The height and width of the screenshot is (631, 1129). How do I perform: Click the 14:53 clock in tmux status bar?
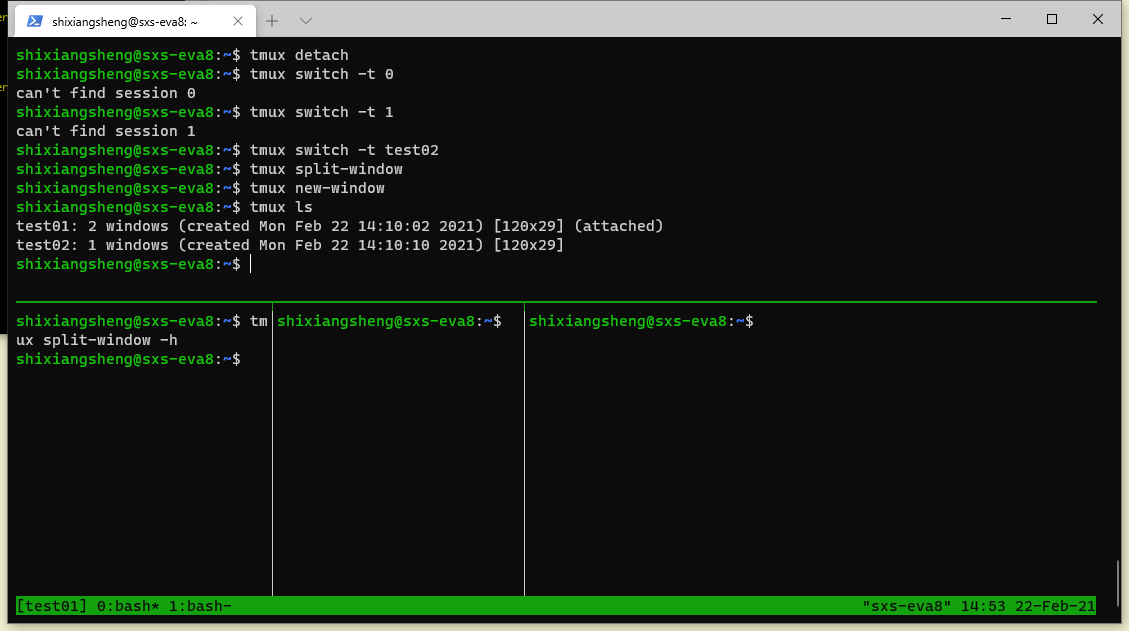(983, 607)
